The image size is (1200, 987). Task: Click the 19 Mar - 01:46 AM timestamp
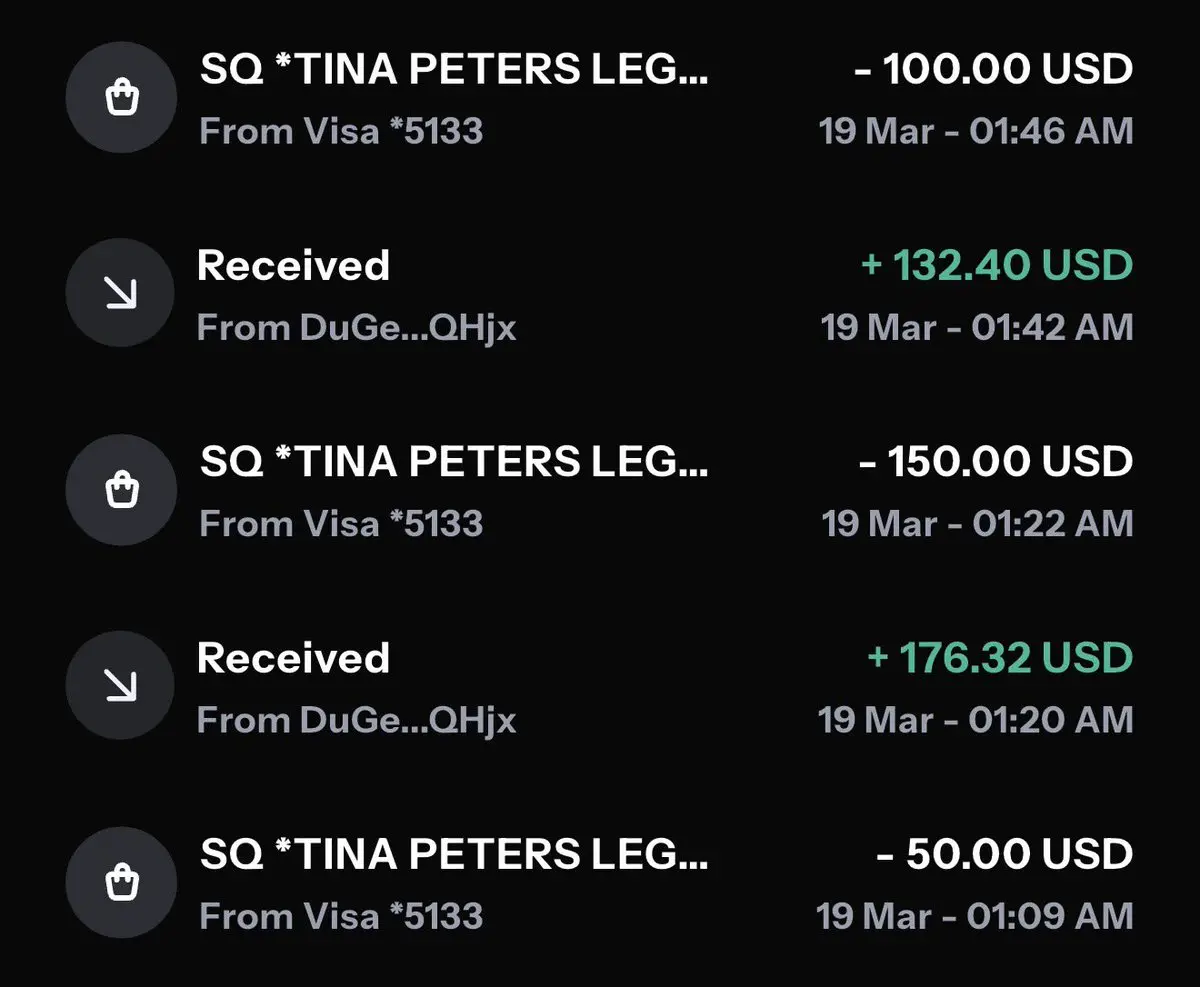[976, 131]
